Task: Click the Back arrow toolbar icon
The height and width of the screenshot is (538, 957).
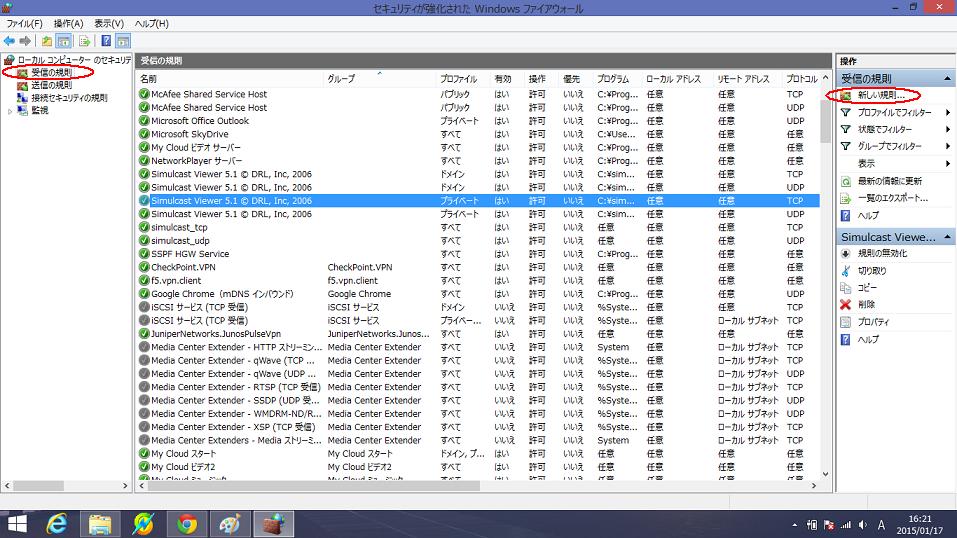Action: (9, 41)
